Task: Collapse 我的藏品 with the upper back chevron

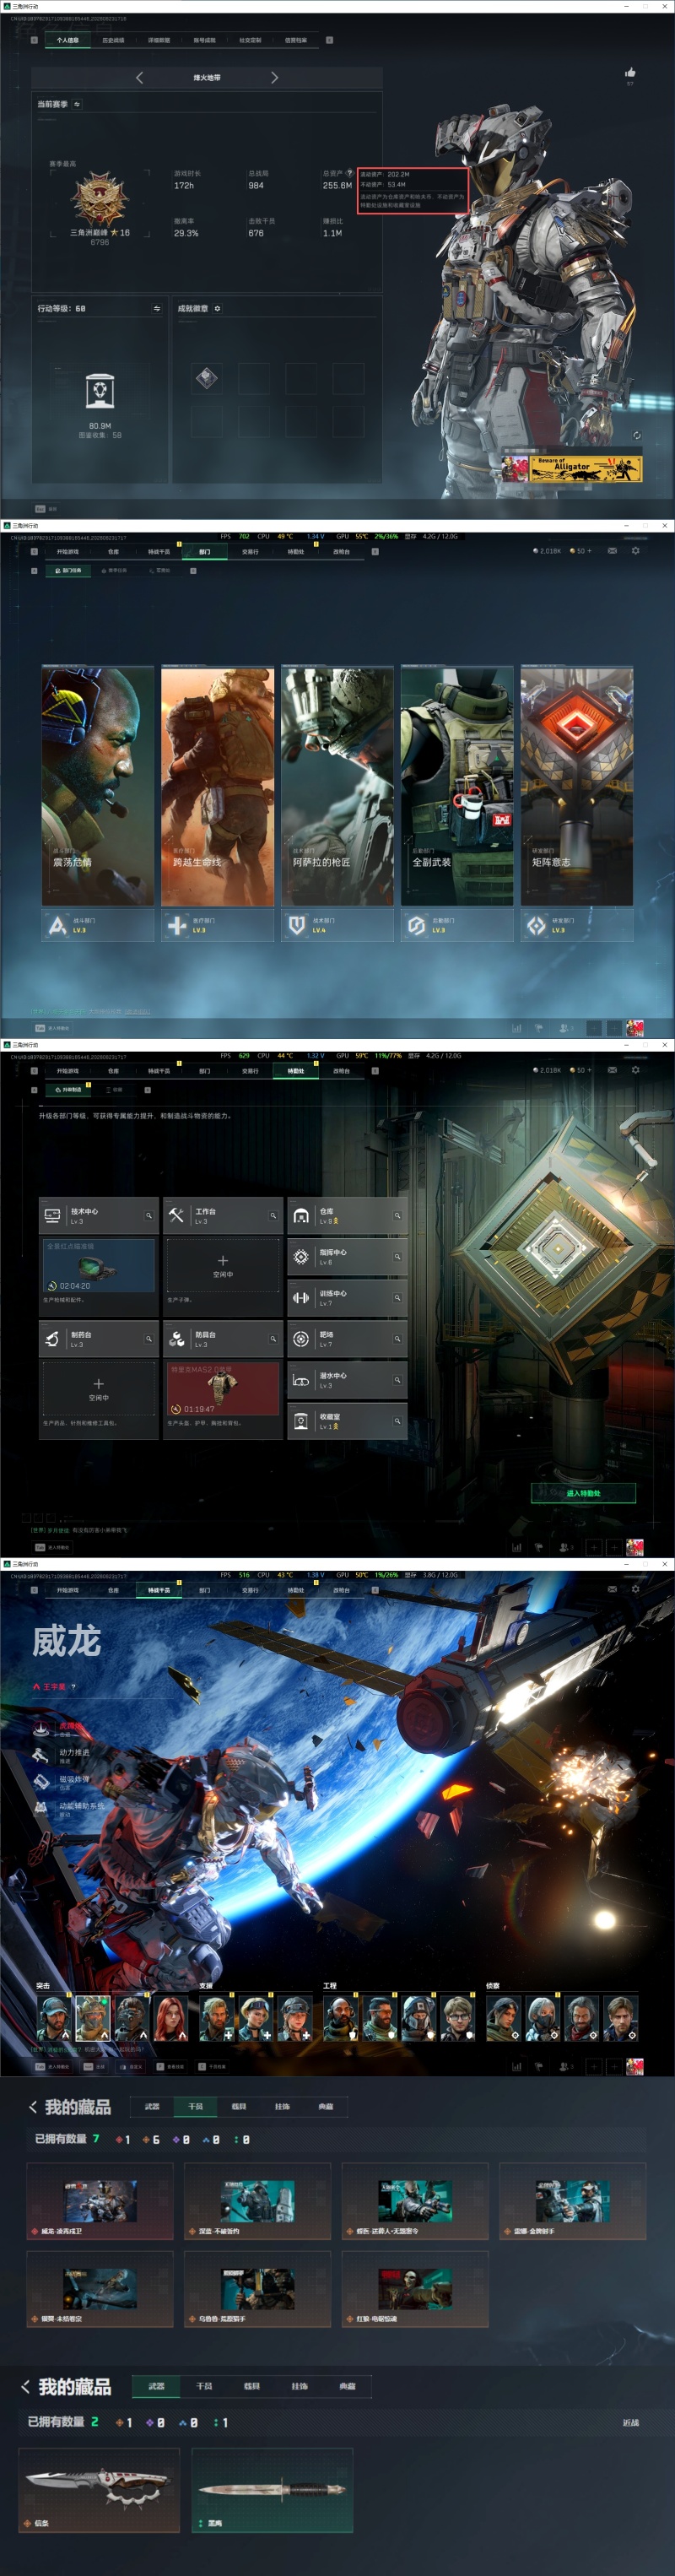Action: (x=33, y=2107)
